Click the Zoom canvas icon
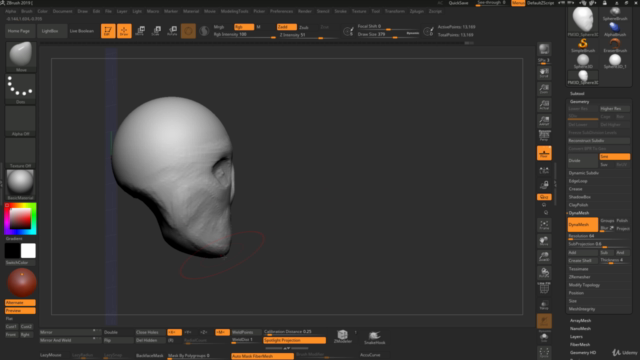The image size is (640, 360). pyautogui.click(x=544, y=89)
